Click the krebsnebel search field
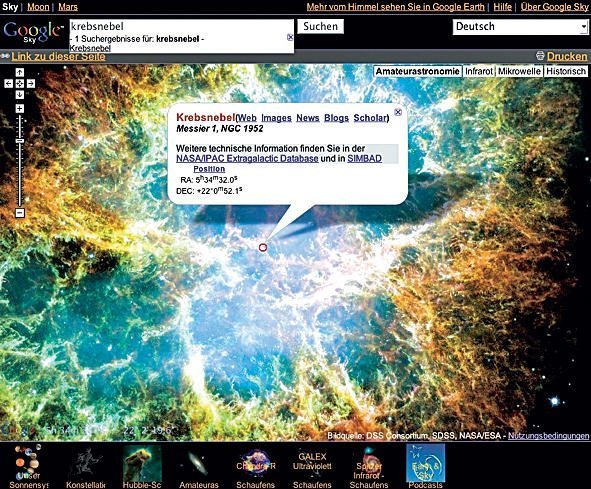Screen dimensions: 591x489 [181, 26]
